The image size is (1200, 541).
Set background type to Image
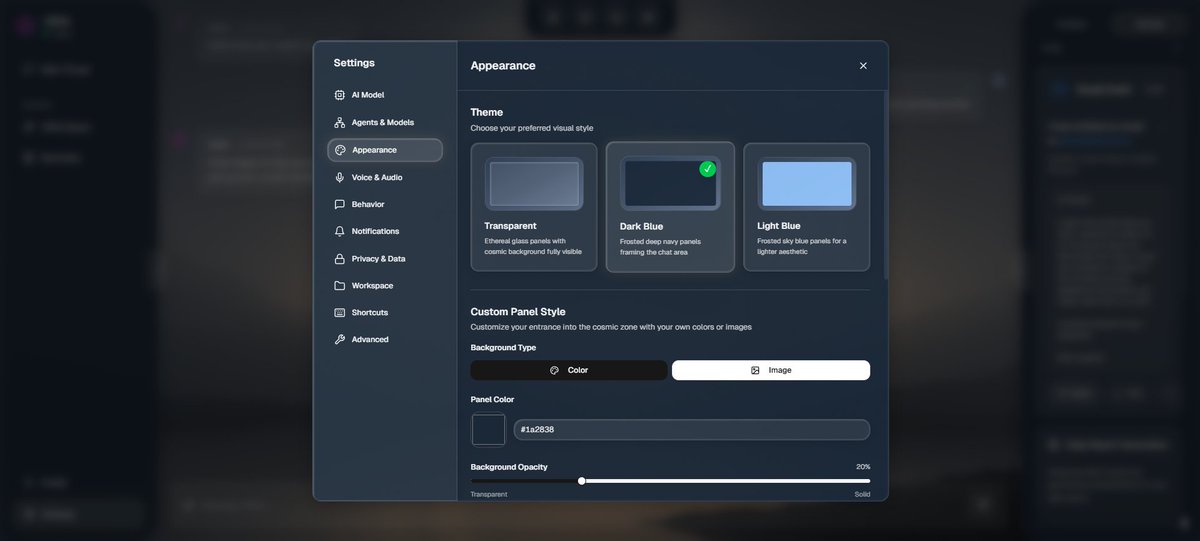point(771,370)
